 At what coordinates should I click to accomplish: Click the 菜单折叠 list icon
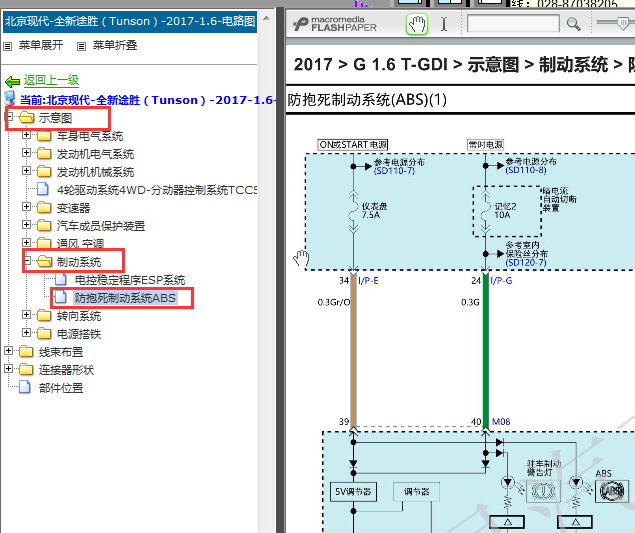tap(81, 46)
